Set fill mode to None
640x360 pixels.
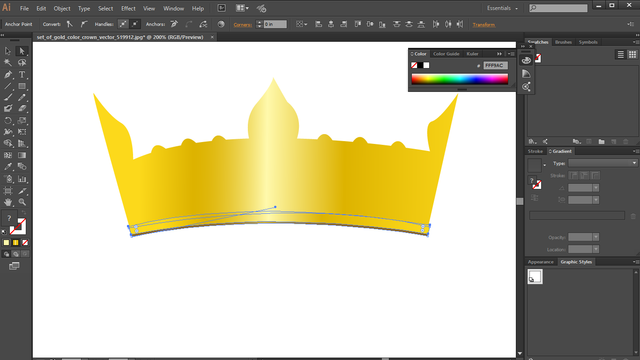coord(25,242)
